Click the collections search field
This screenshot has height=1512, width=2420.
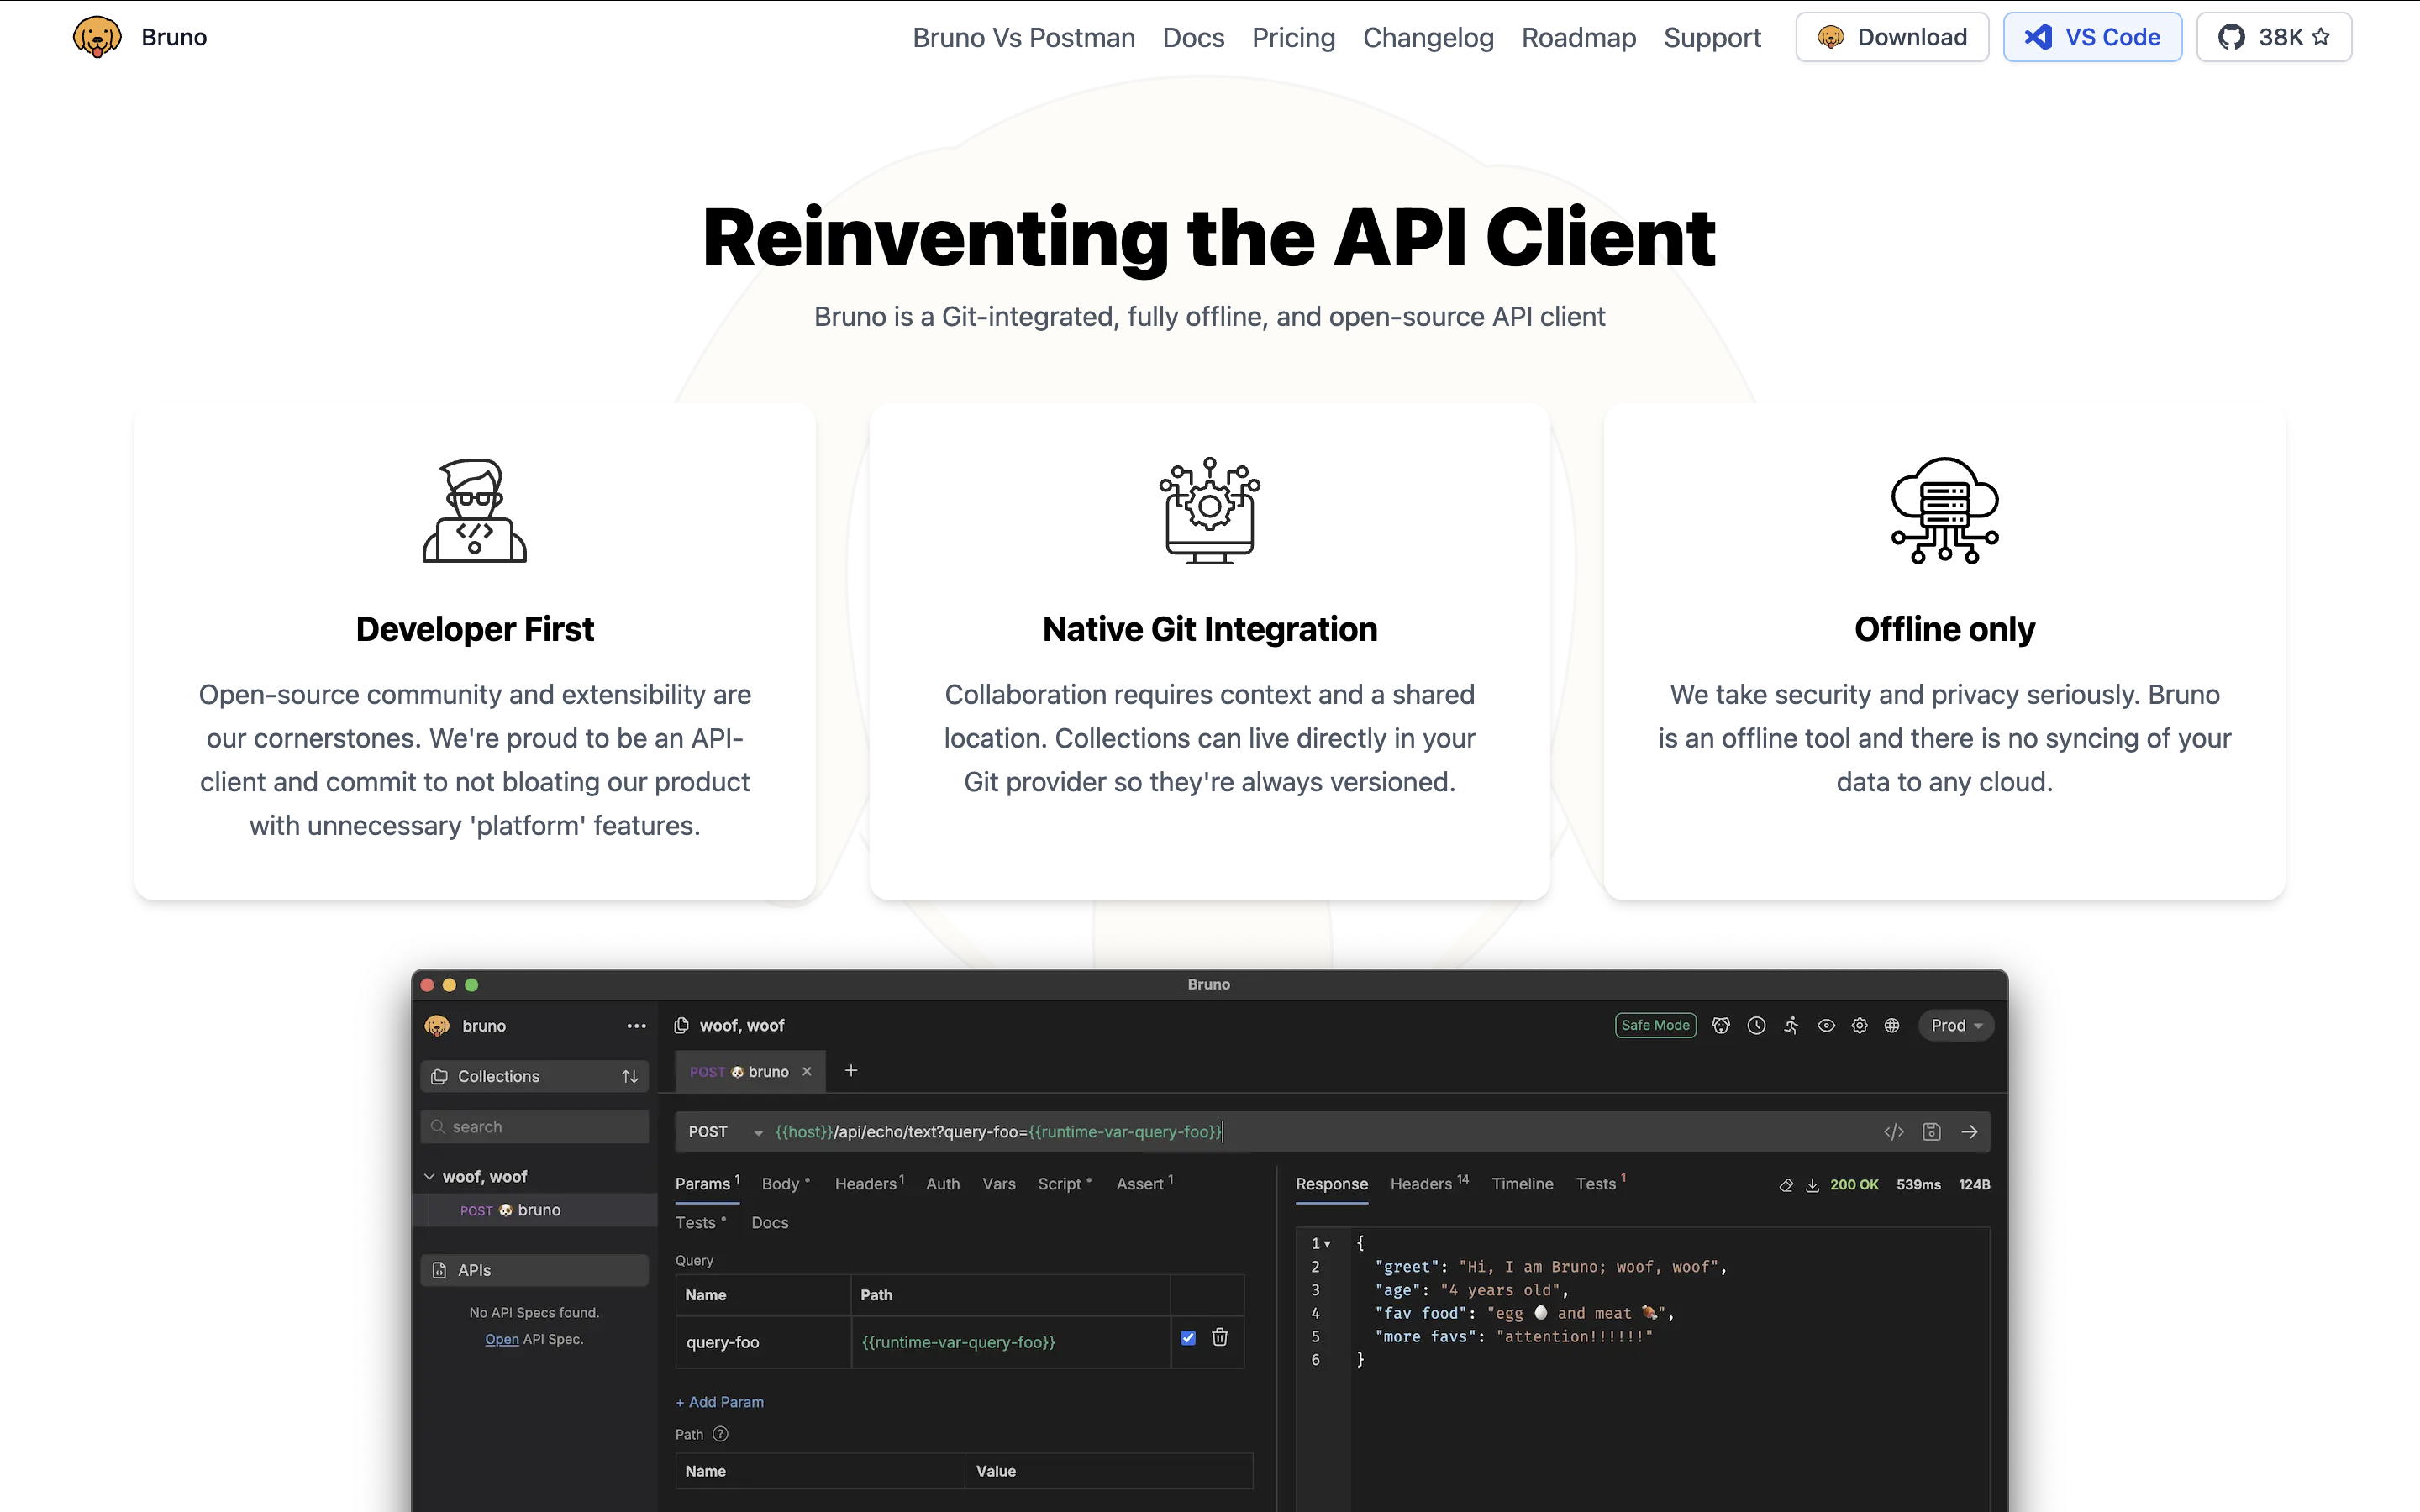click(x=540, y=1127)
